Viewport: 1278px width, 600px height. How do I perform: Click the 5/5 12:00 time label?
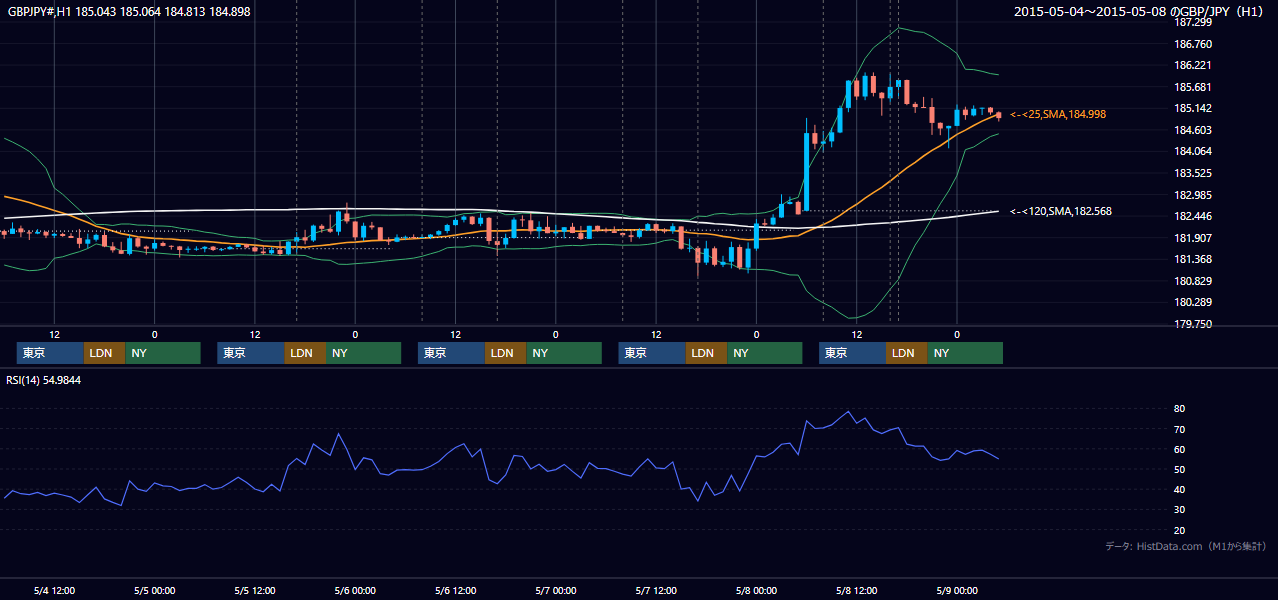point(255,591)
